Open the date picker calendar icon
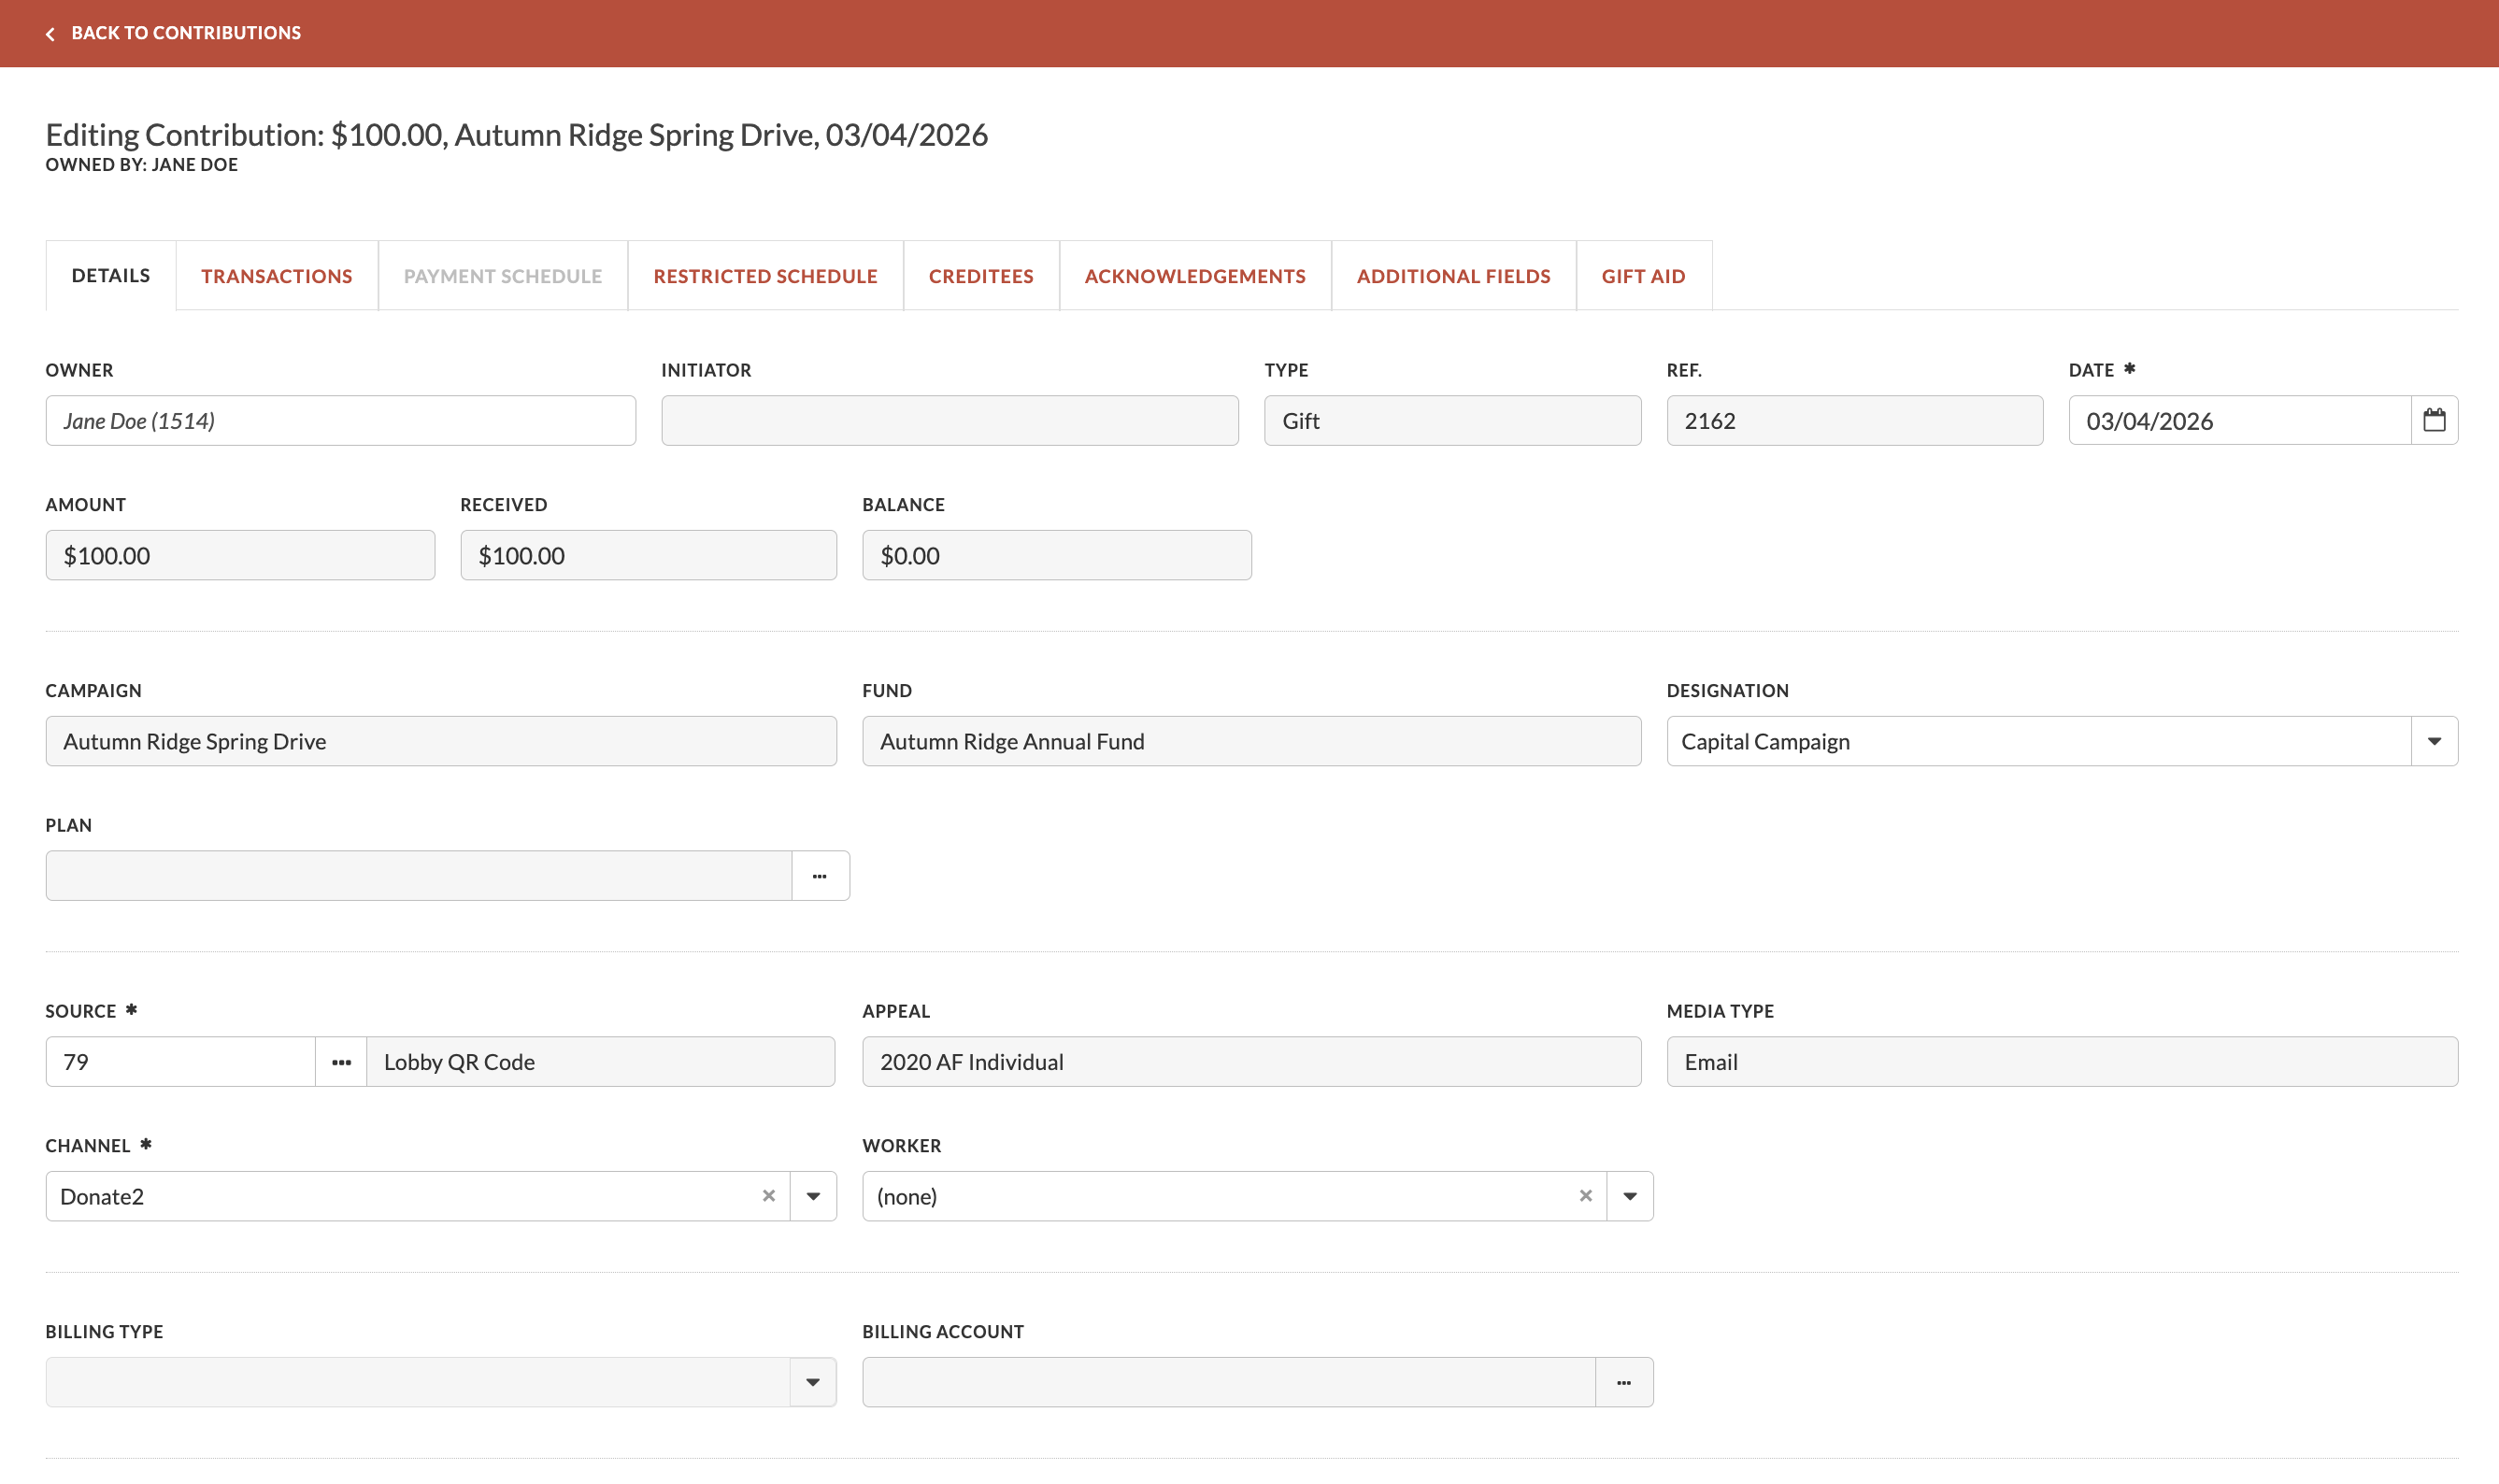The height and width of the screenshot is (1484, 2499). coord(2434,420)
